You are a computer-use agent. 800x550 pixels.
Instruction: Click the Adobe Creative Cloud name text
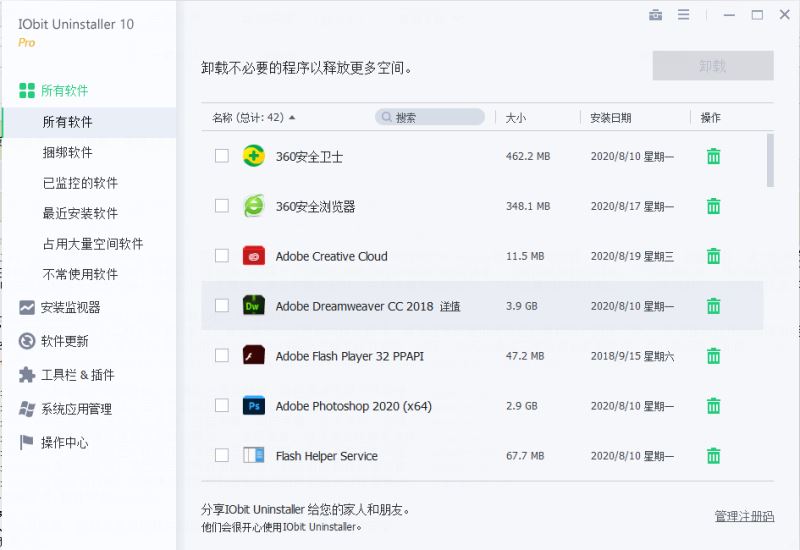(x=332, y=256)
